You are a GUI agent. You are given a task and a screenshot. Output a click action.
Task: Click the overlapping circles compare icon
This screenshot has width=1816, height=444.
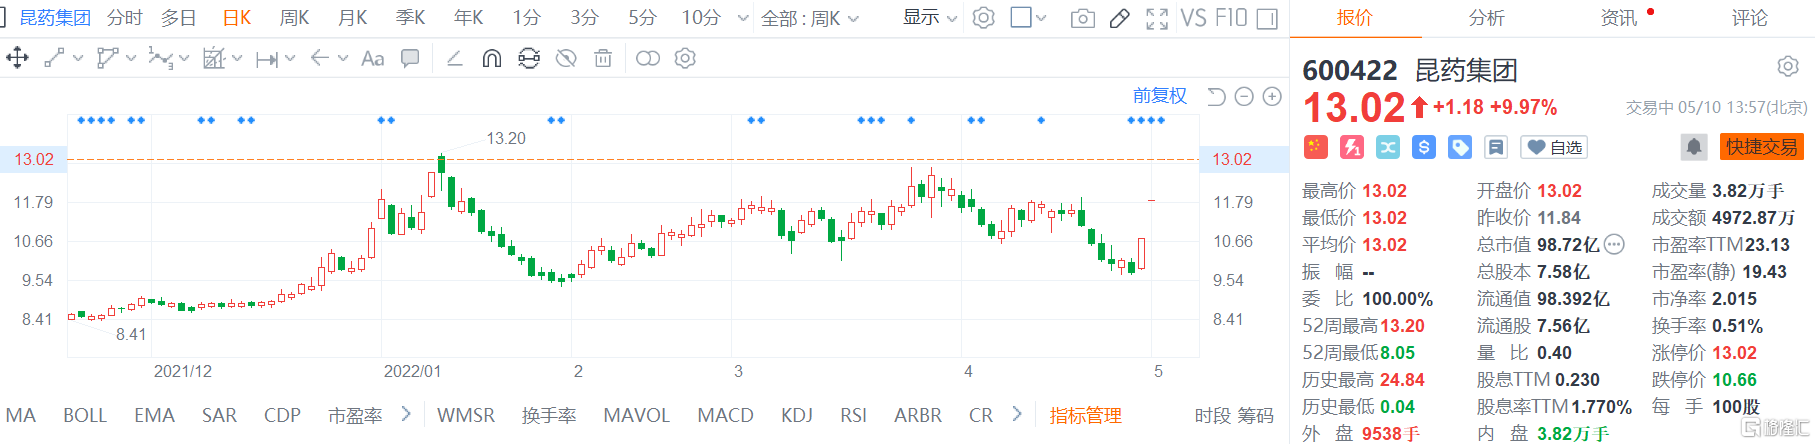[x=648, y=58]
